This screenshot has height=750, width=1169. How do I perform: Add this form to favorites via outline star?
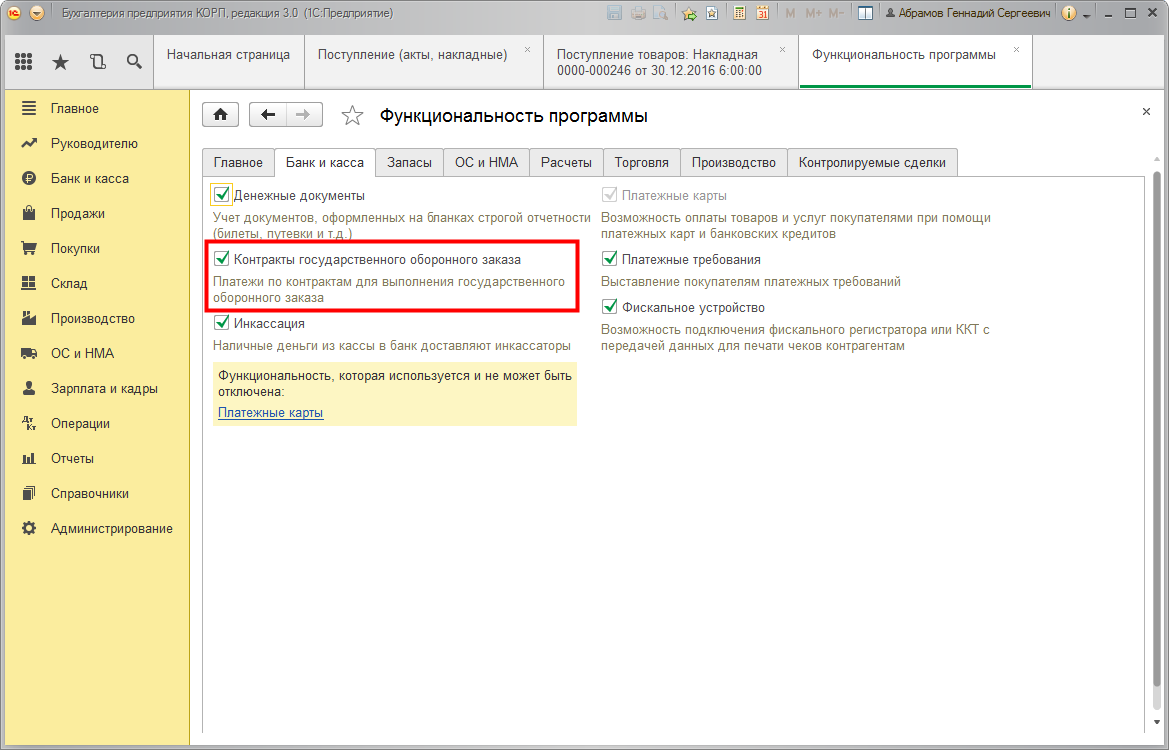352,116
